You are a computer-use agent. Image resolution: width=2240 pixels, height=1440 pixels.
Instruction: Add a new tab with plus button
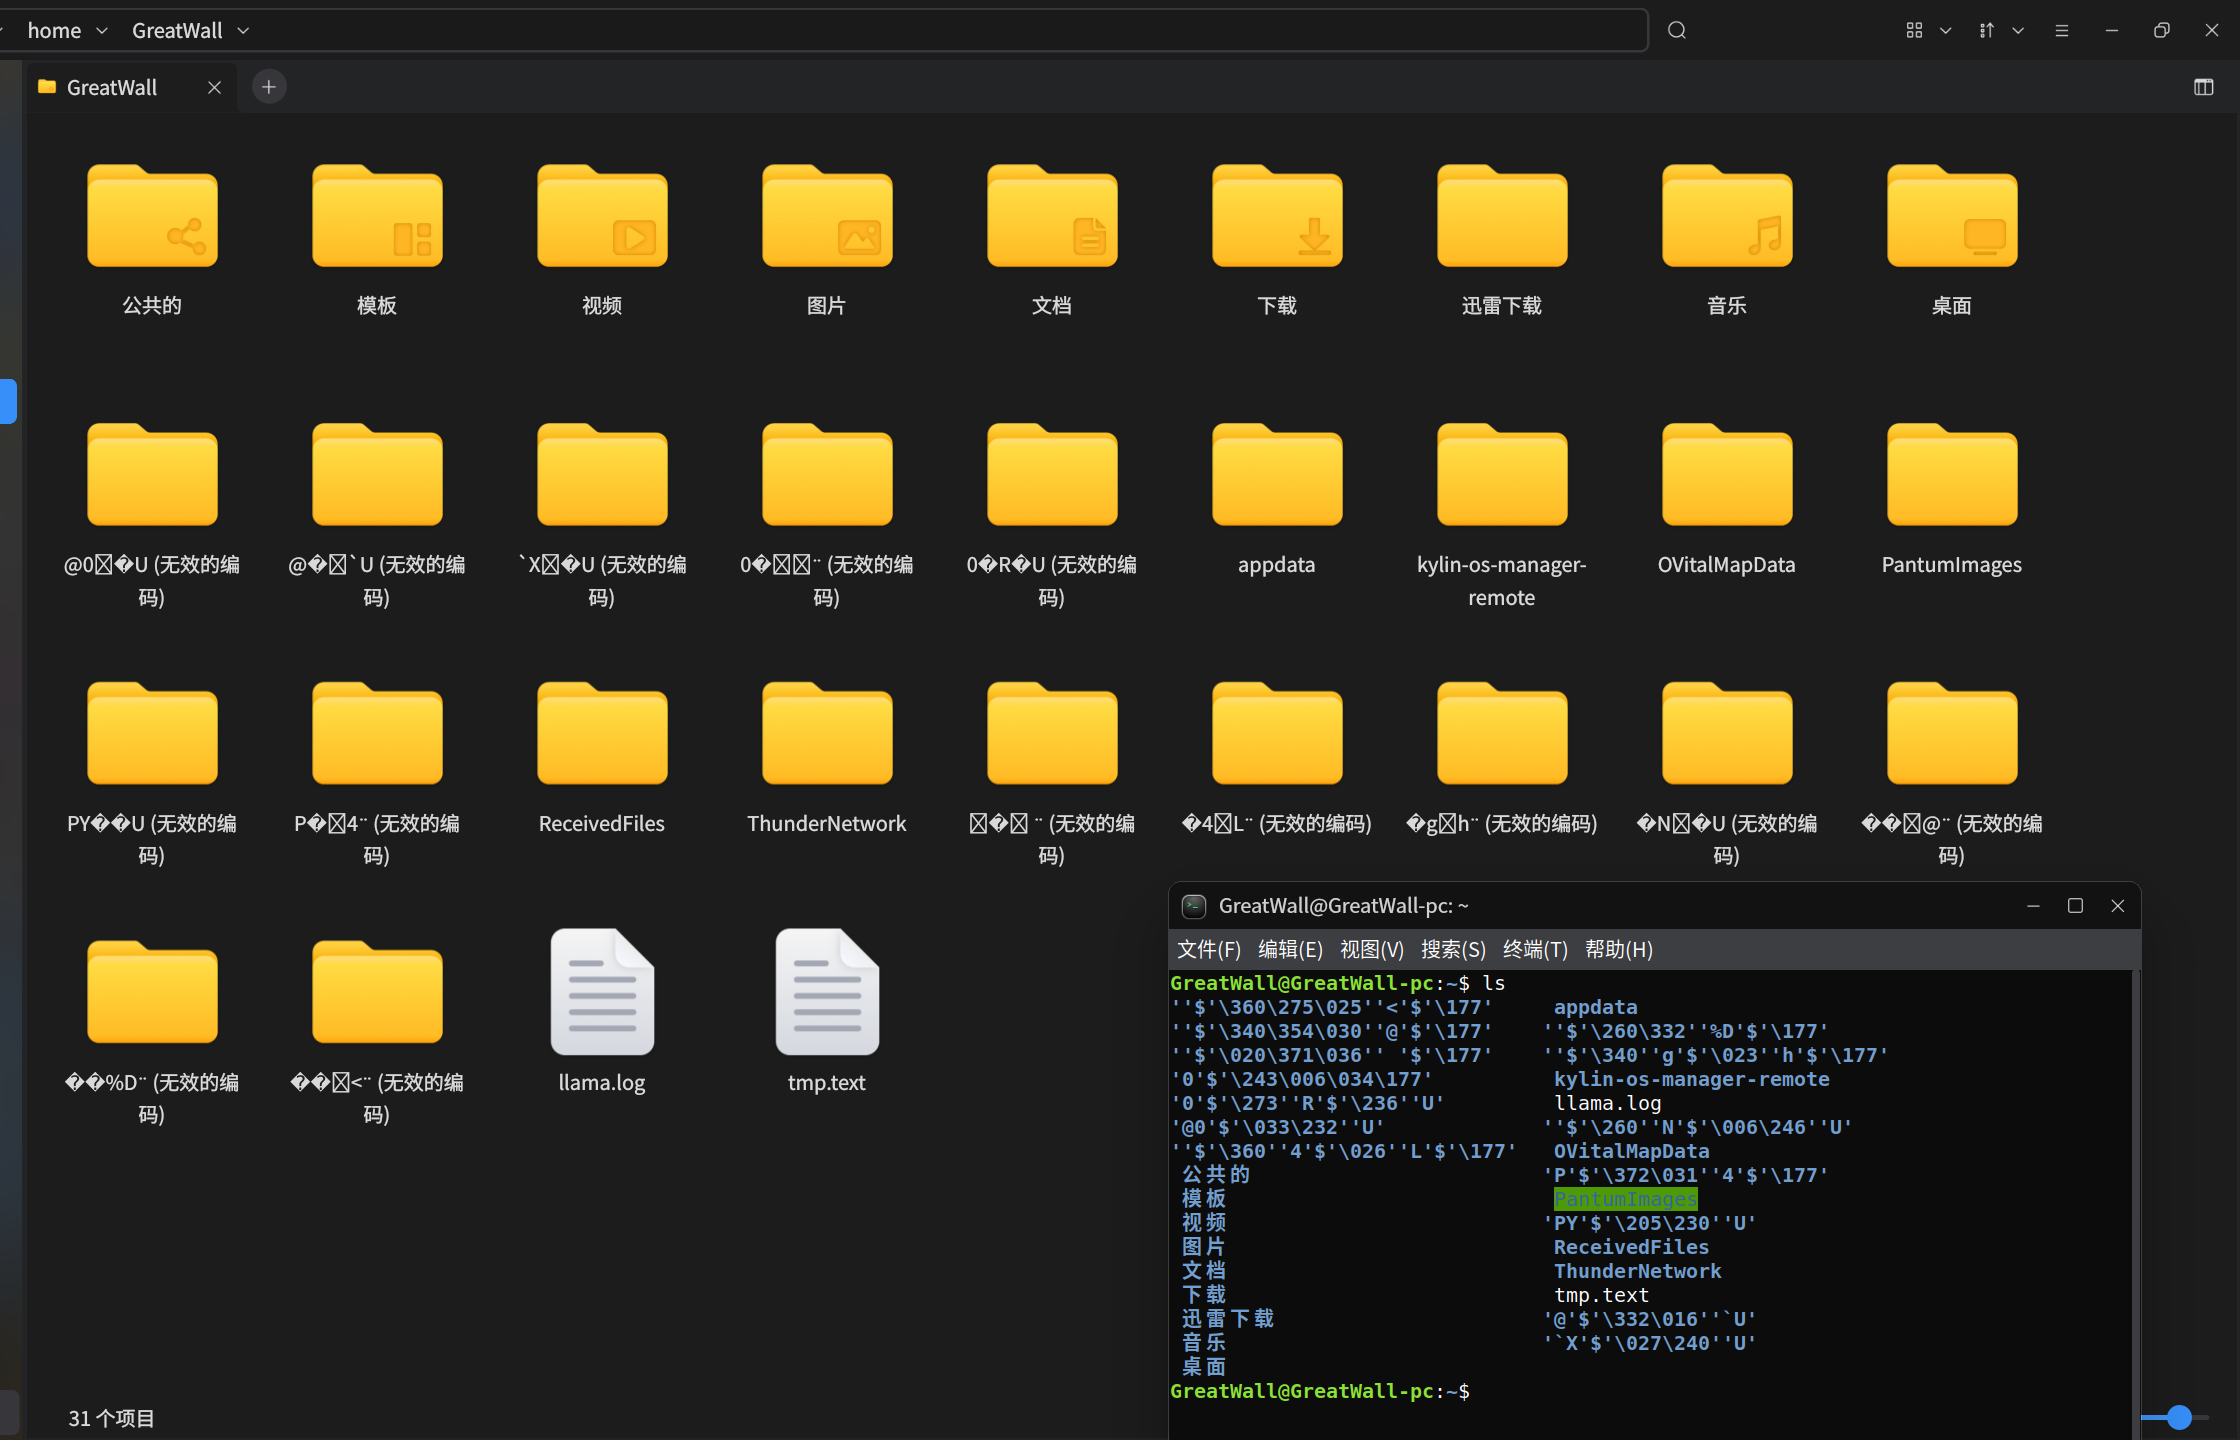pos(268,87)
